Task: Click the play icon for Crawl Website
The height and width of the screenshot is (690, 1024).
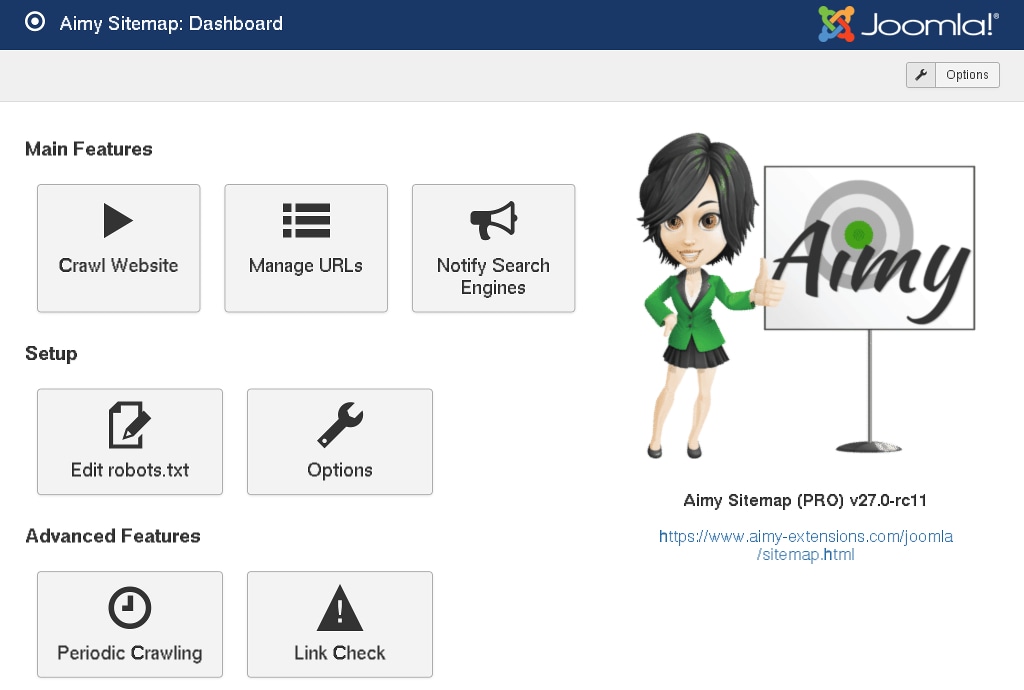Action: tap(118, 220)
